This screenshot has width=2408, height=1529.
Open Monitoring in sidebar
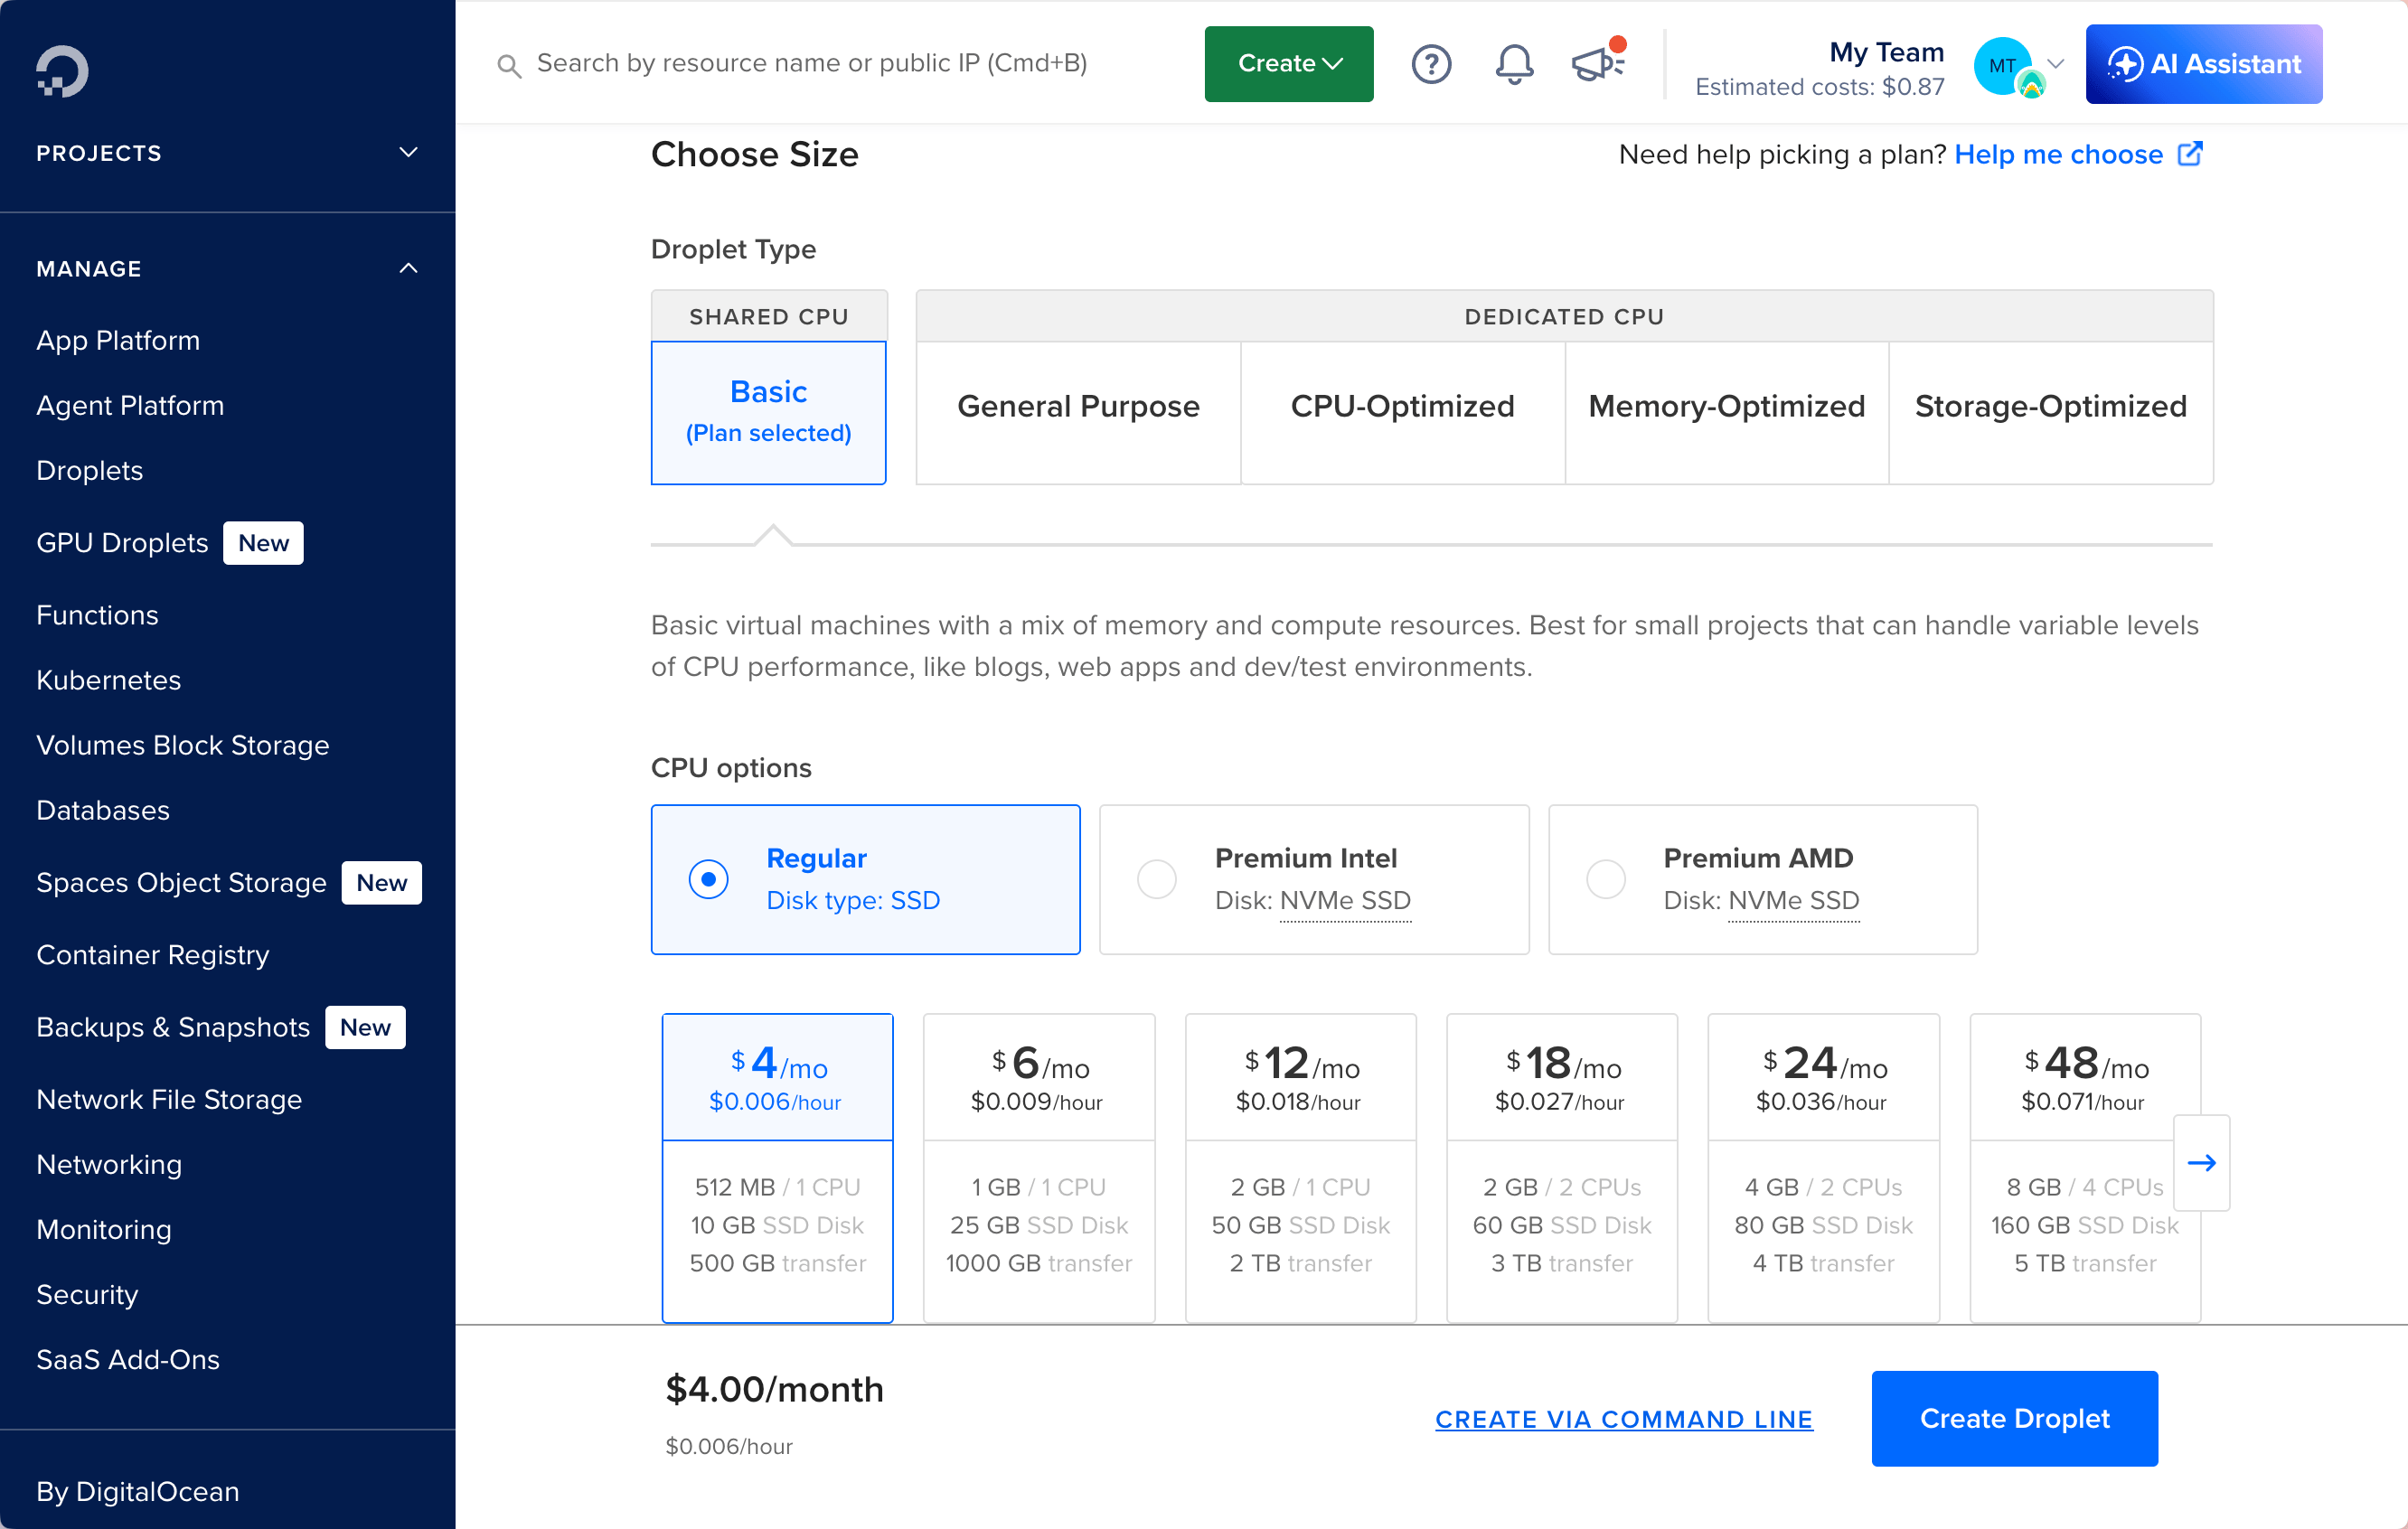click(104, 1229)
